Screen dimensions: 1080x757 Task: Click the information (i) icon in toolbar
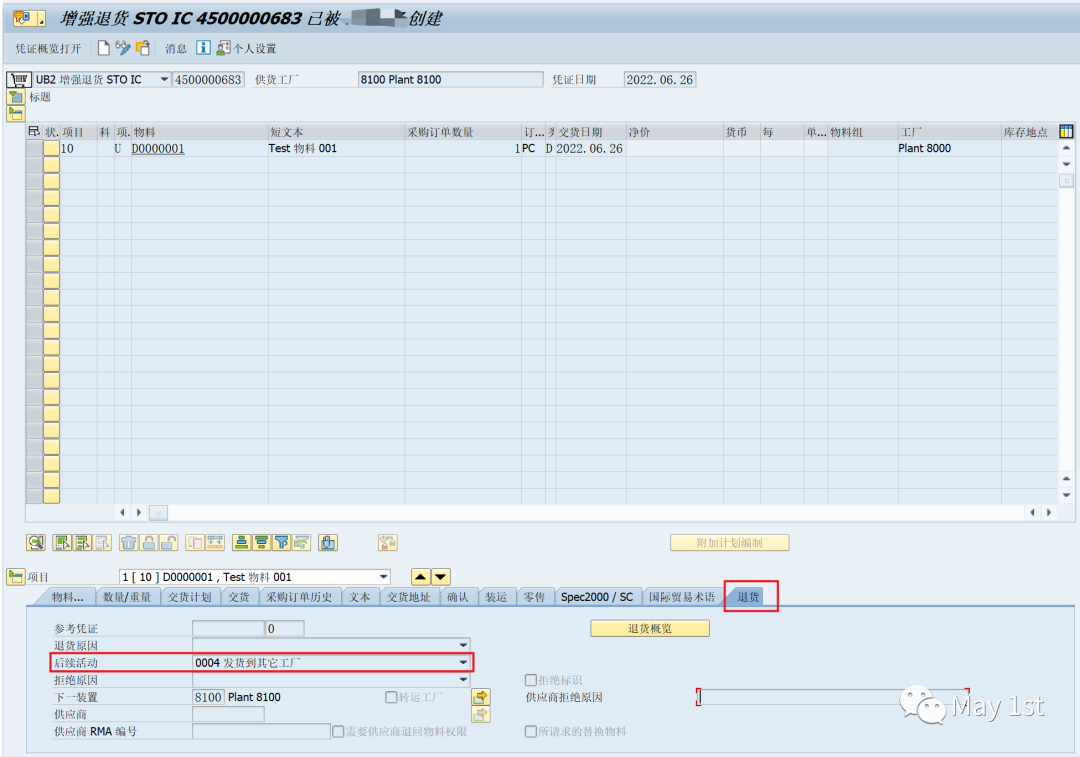[x=203, y=47]
